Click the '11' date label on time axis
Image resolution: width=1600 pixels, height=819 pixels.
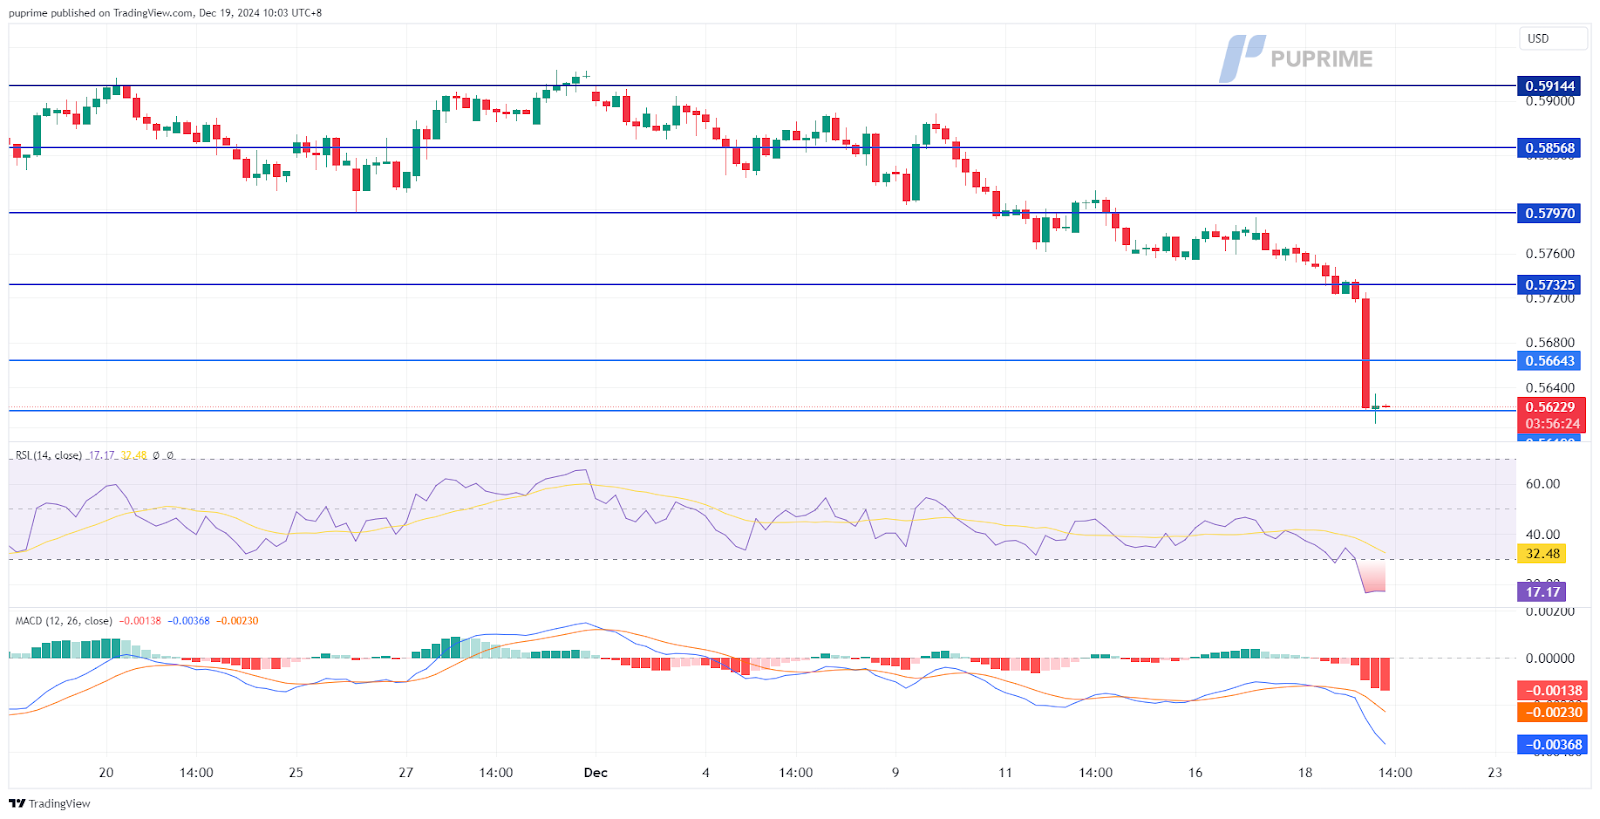coord(1005,772)
